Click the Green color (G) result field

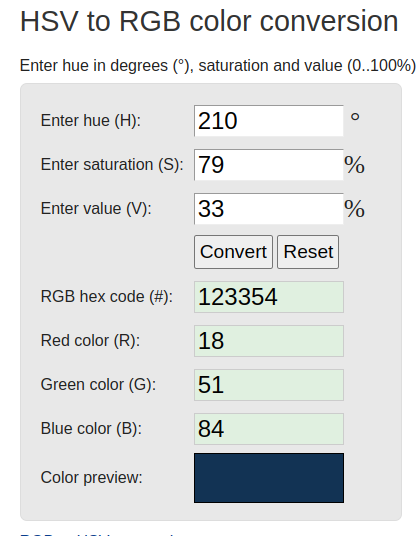(269, 385)
